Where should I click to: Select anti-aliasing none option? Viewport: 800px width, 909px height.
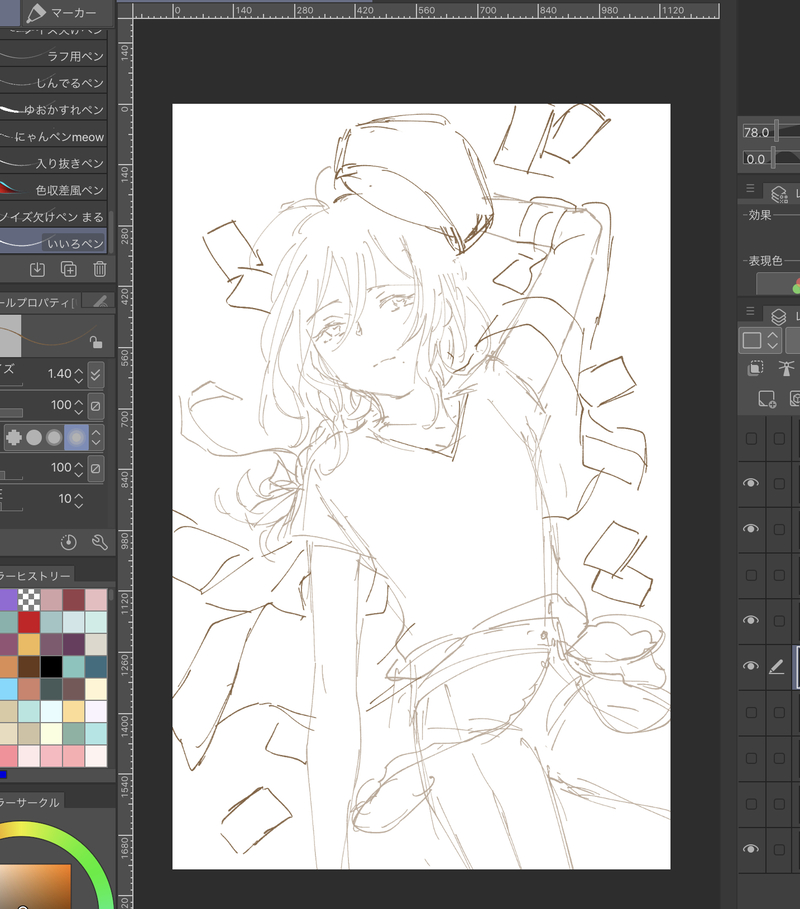(14, 437)
